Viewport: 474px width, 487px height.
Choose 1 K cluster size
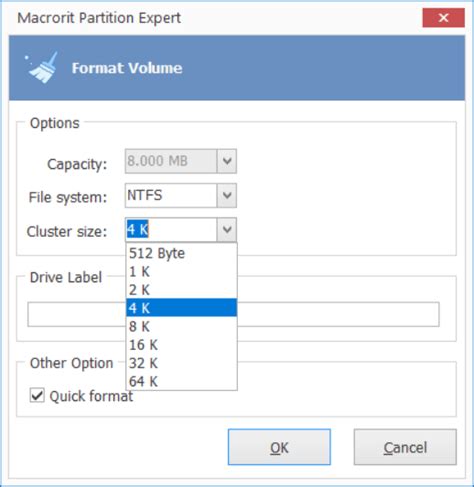click(181, 272)
